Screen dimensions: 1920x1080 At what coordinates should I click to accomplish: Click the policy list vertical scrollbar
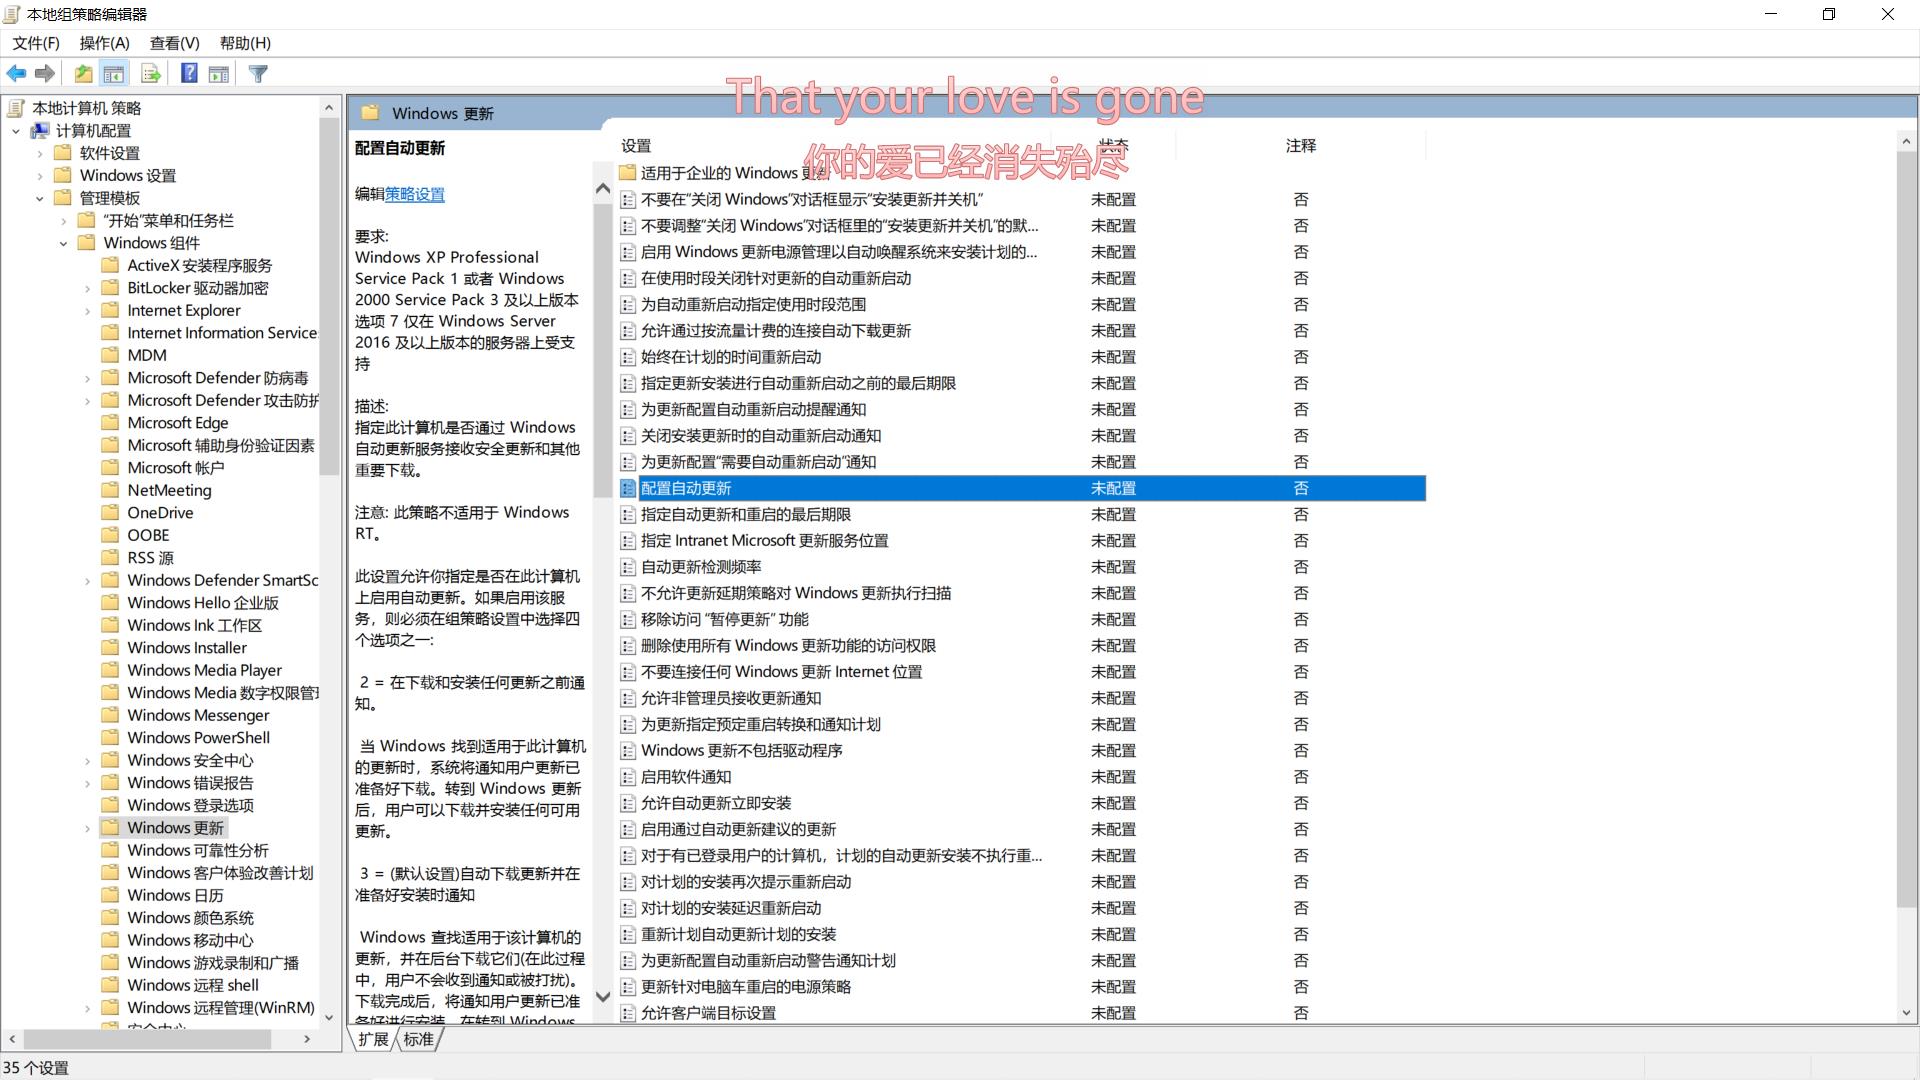click(x=1906, y=530)
